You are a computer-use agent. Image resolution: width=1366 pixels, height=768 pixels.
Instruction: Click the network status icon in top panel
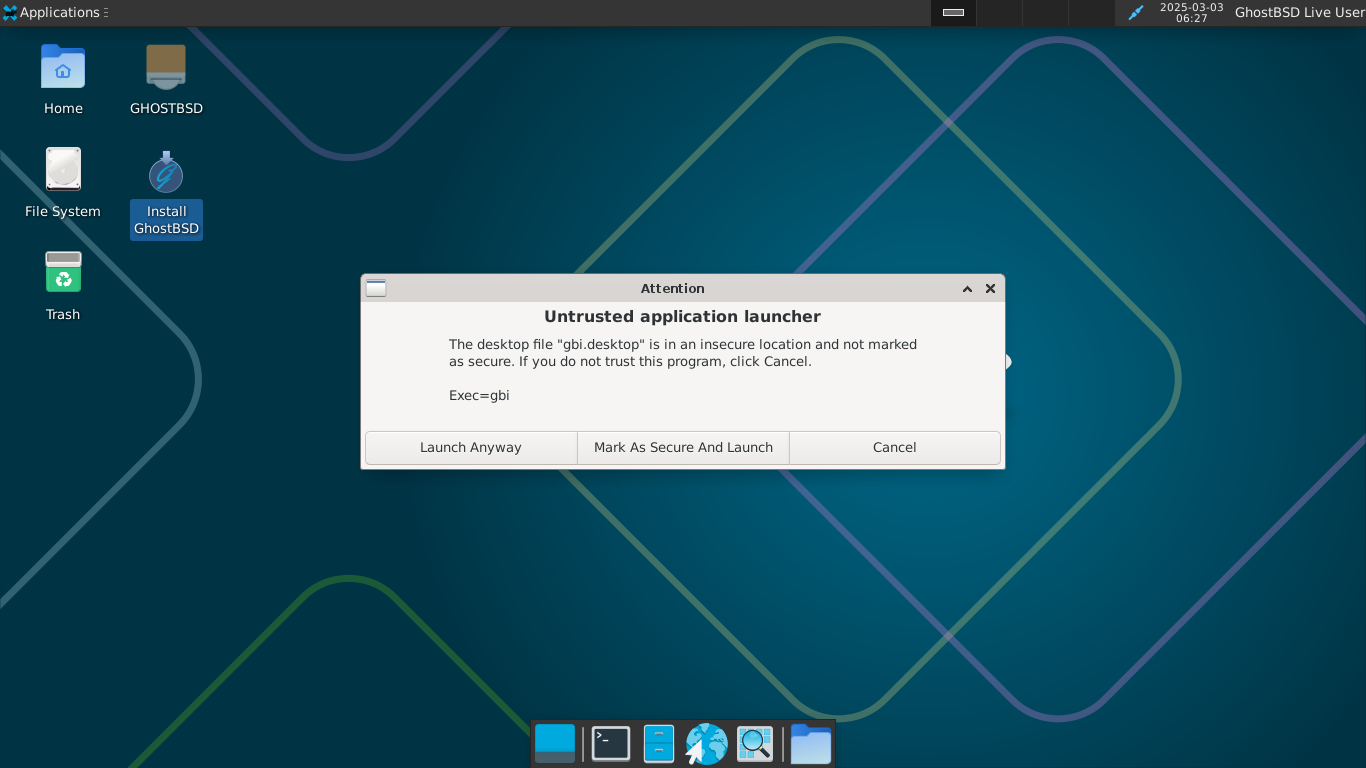1135,13
